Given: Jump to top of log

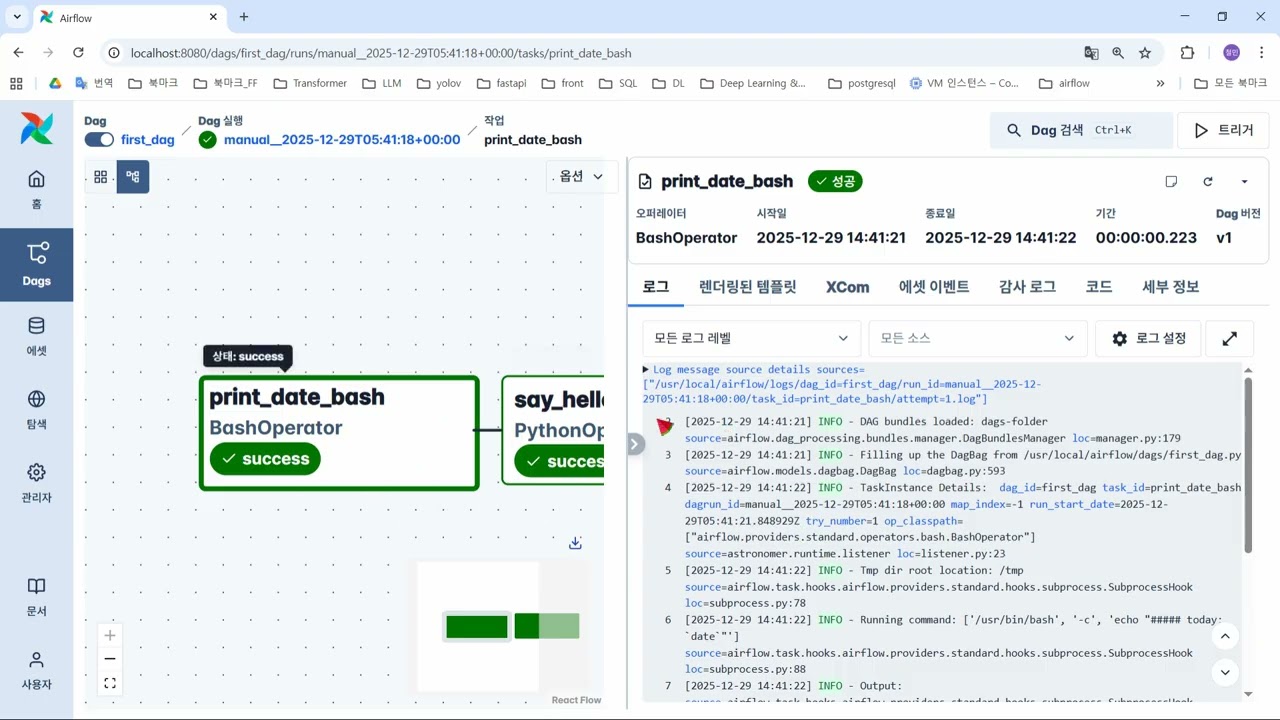Looking at the screenshot, I should pos(1225,636).
